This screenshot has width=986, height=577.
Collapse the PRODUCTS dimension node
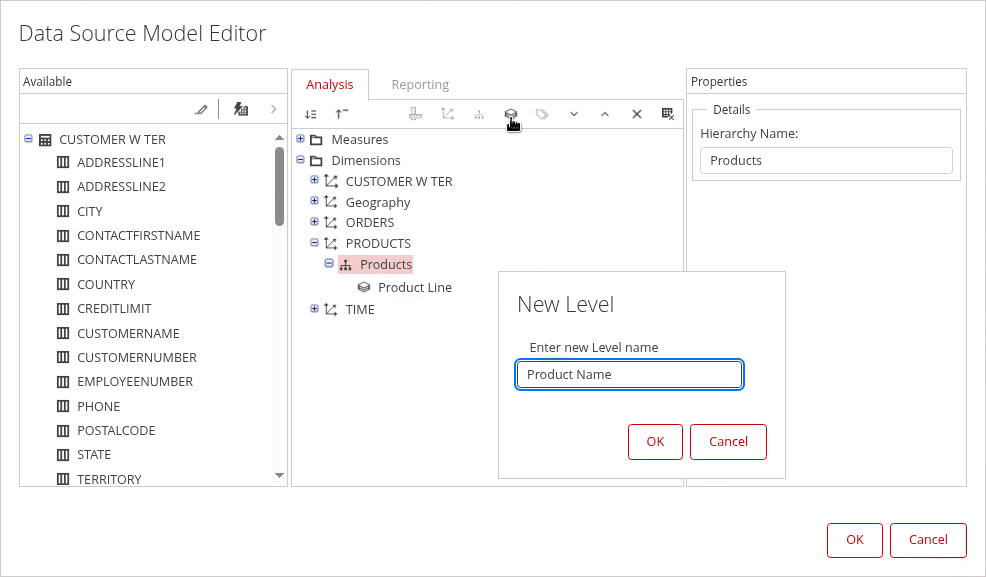click(x=315, y=243)
